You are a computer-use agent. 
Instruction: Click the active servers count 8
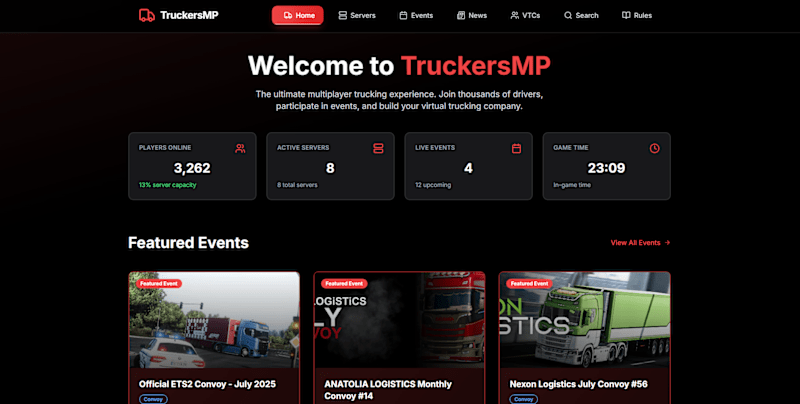coord(330,168)
